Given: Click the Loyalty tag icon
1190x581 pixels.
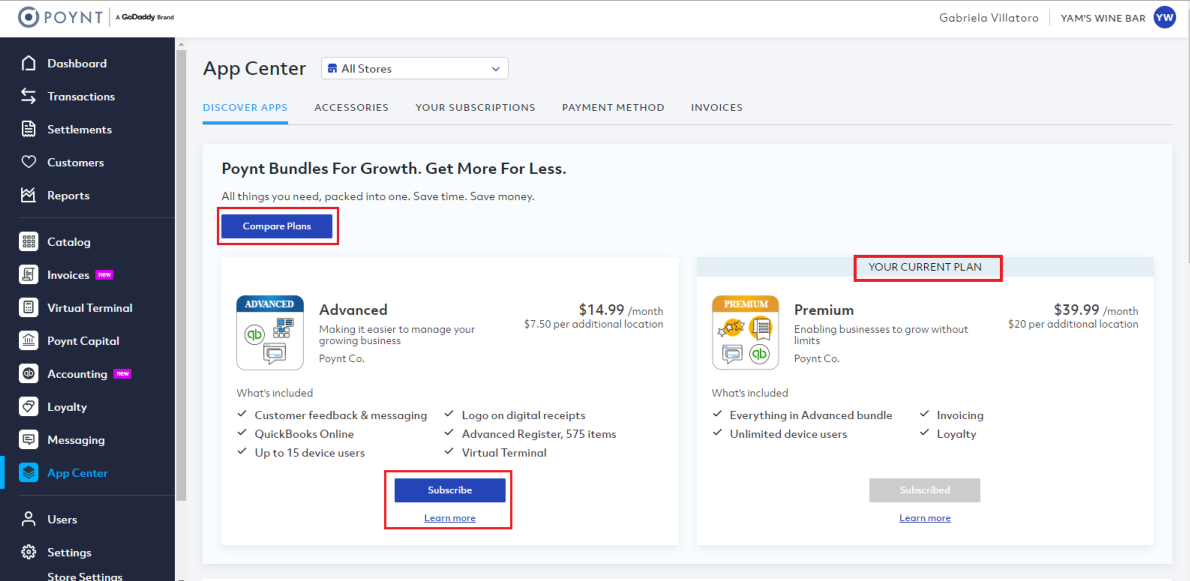Looking at the screenshot, I should pos(29,407).
